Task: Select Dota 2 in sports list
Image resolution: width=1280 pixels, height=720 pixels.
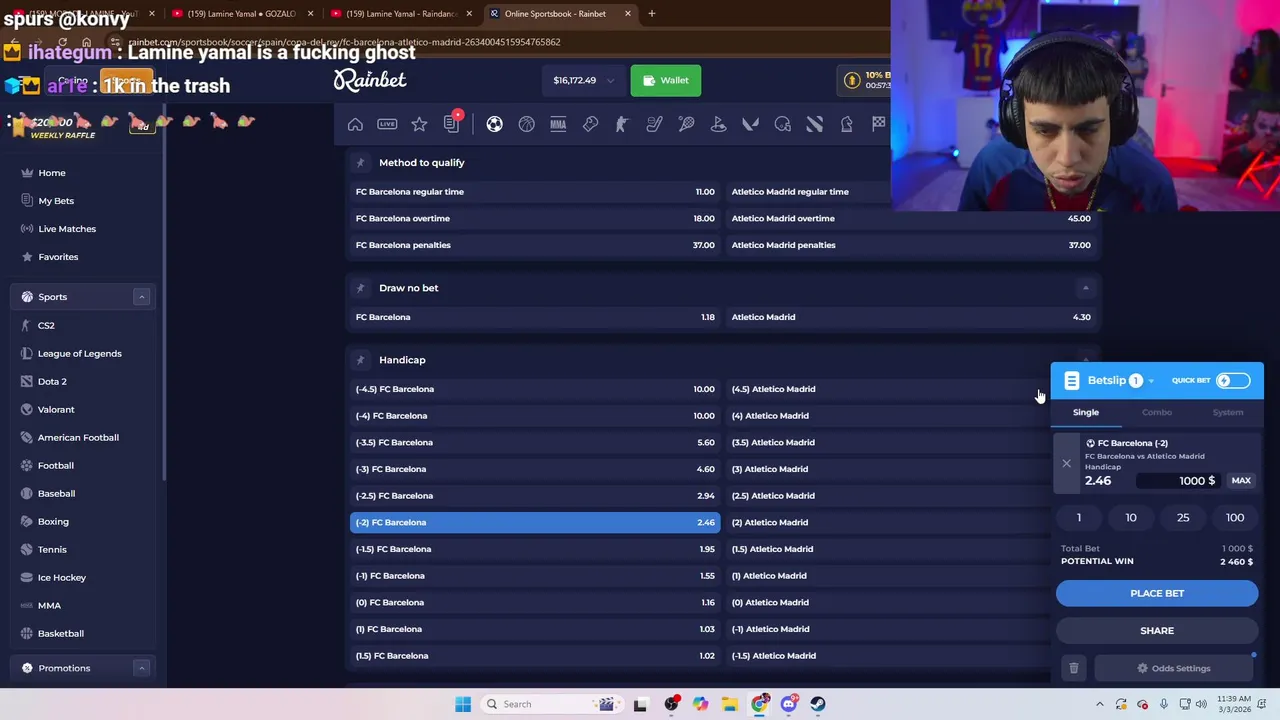Action: coord(52,381)
